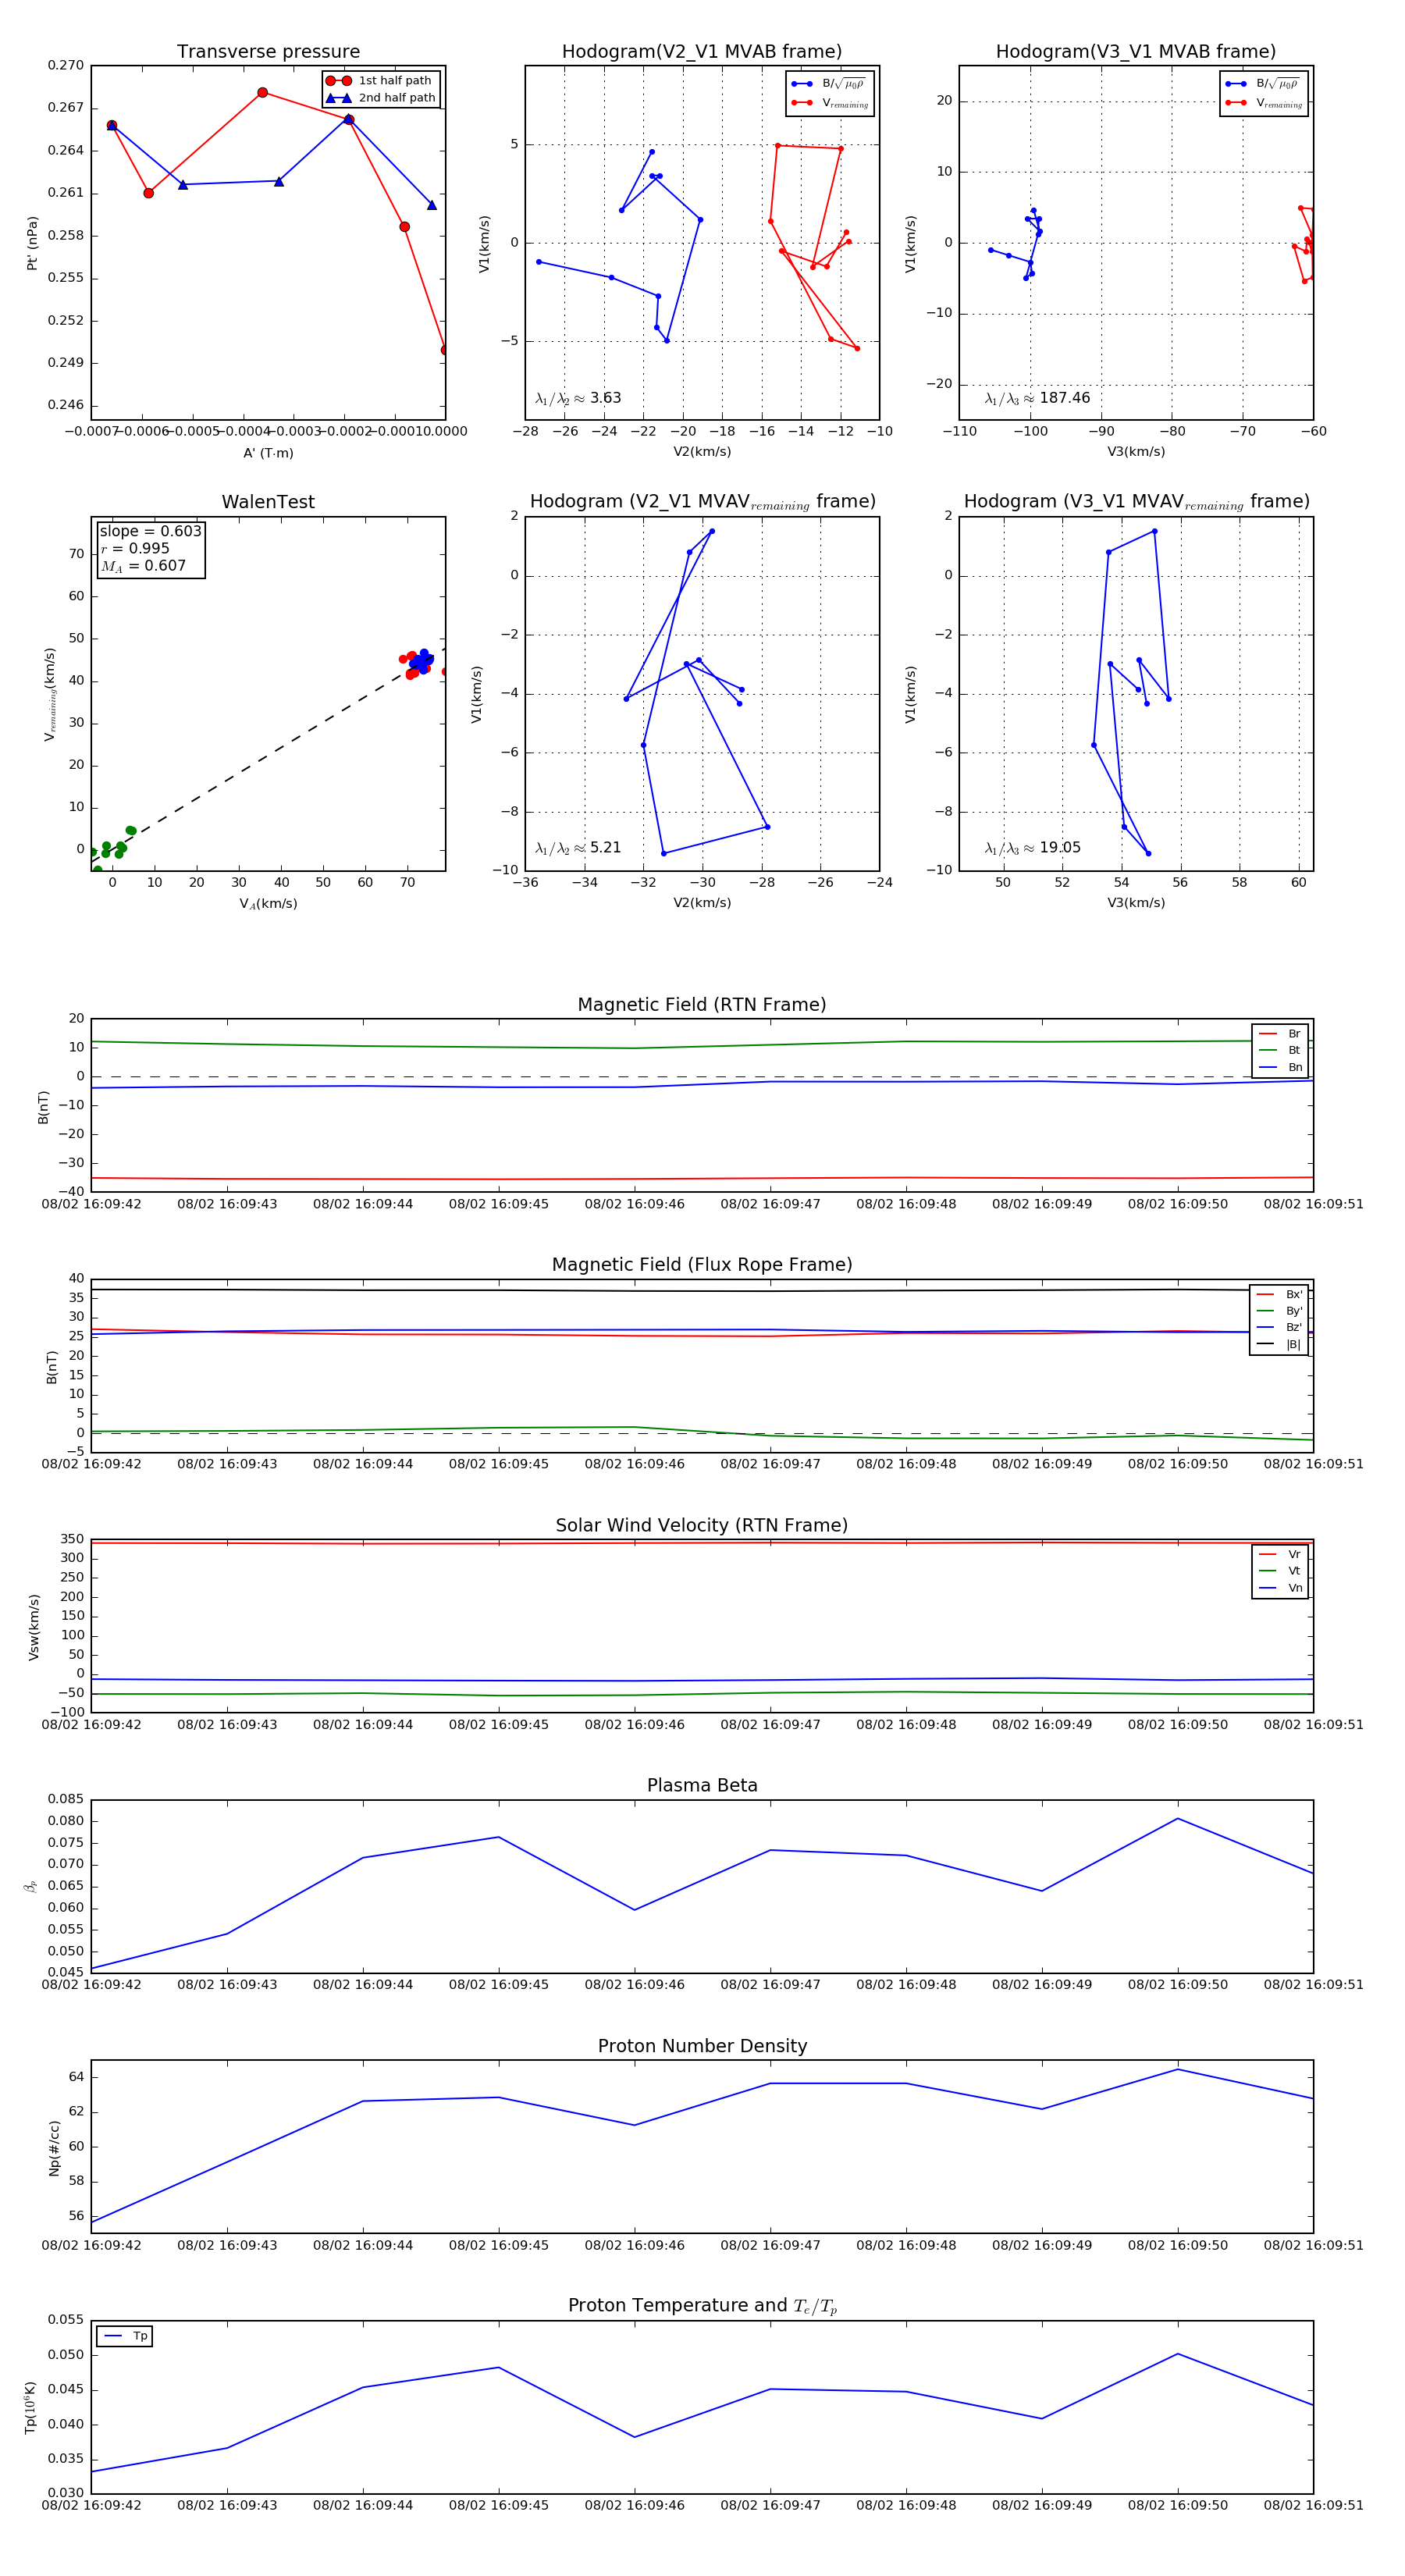The width and height of the screenshot is (1405, 2576).
Task: Click the Proton Temperature dip at 16:09:46
Action: click(635, 2437)
